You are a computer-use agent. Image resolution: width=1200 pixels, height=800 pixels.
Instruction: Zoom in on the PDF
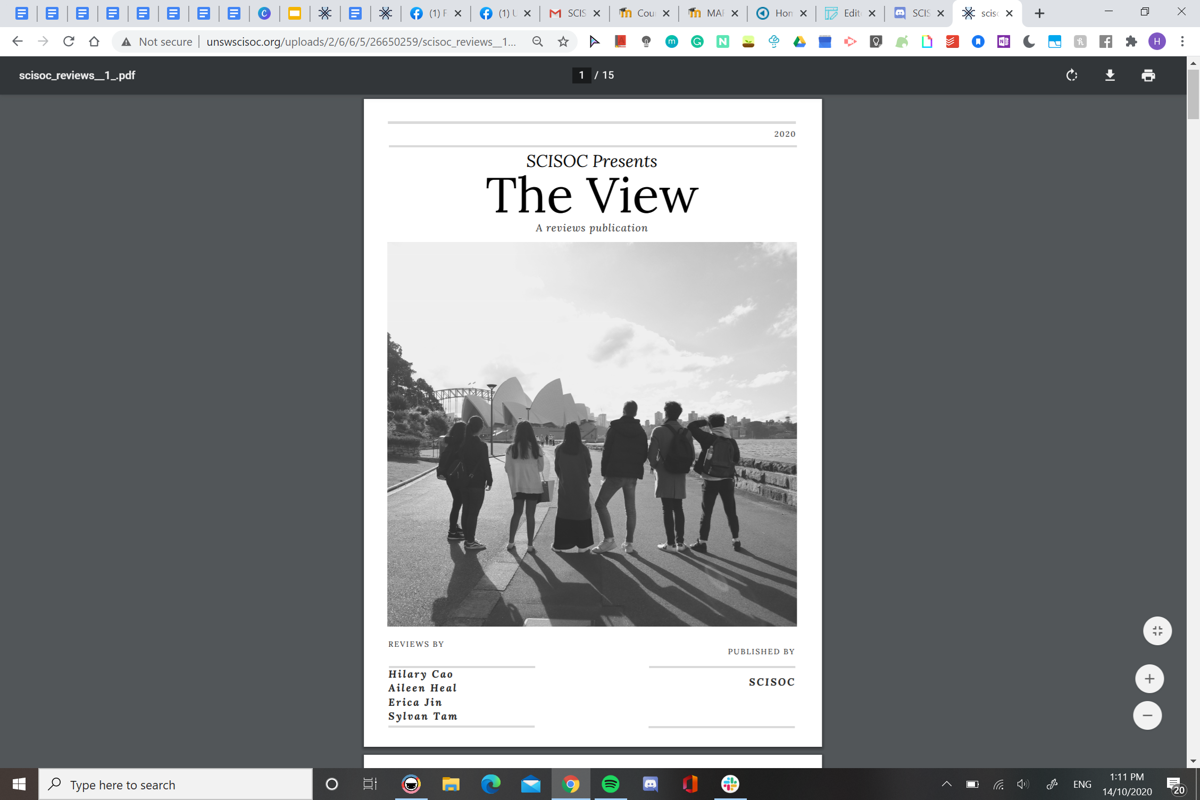(x=1149, y=679)
